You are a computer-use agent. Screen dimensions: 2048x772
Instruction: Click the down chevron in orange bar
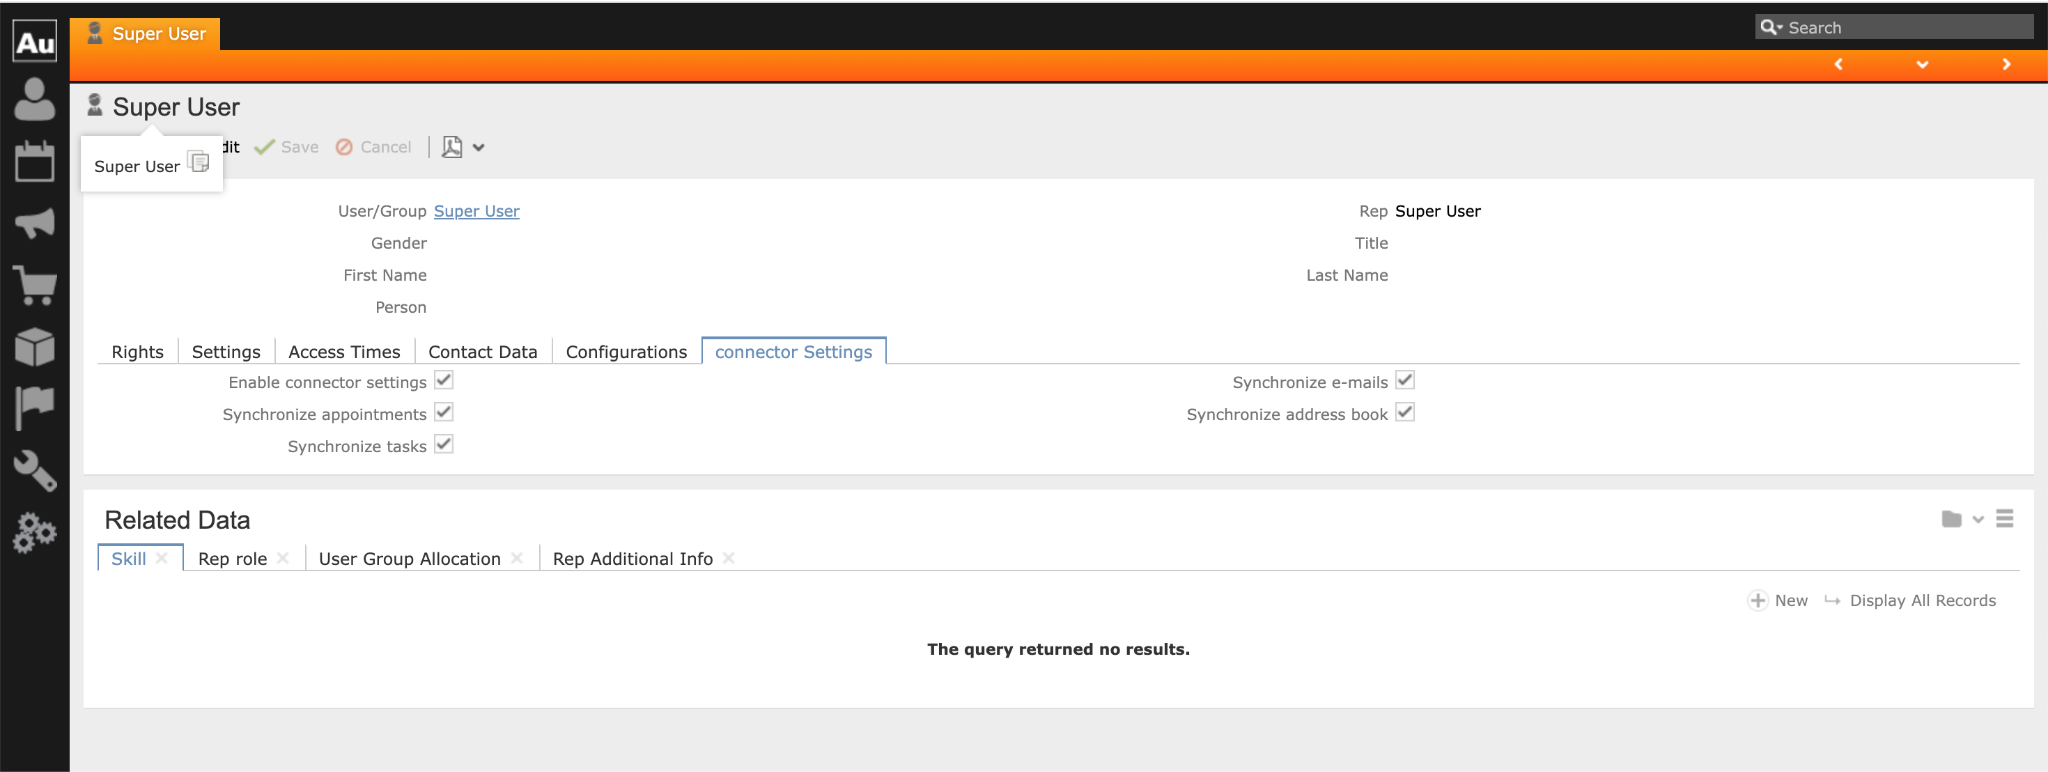(1922, 65)
